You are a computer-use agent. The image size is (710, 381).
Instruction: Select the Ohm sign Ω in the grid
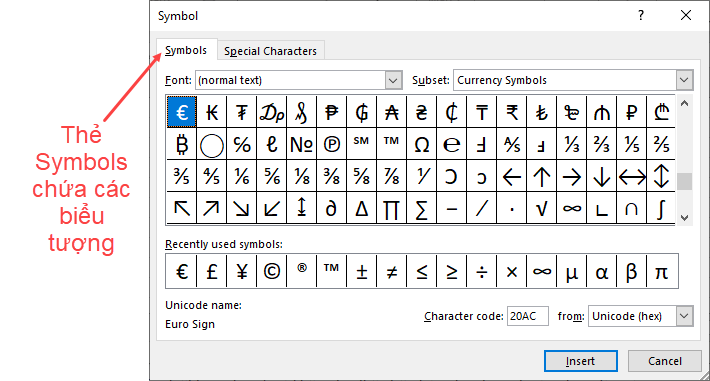click(422, 144)
